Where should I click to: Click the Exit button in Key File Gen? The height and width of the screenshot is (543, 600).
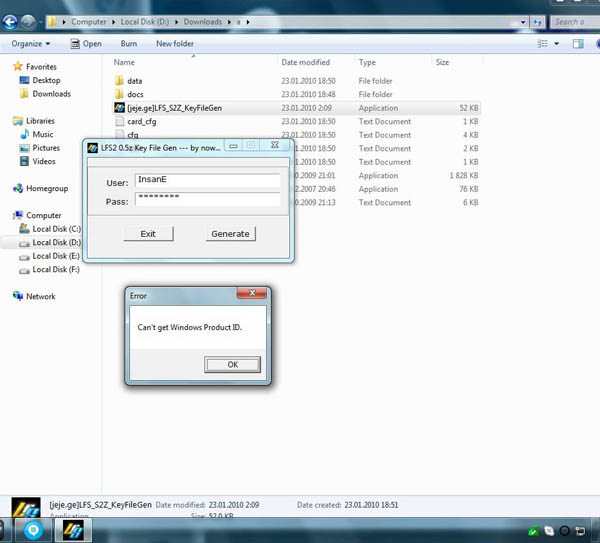point(148,233)
